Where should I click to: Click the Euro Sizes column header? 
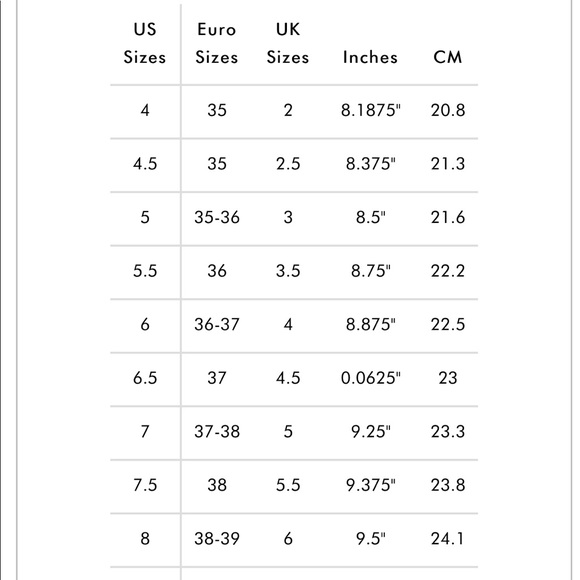[217, 43]
